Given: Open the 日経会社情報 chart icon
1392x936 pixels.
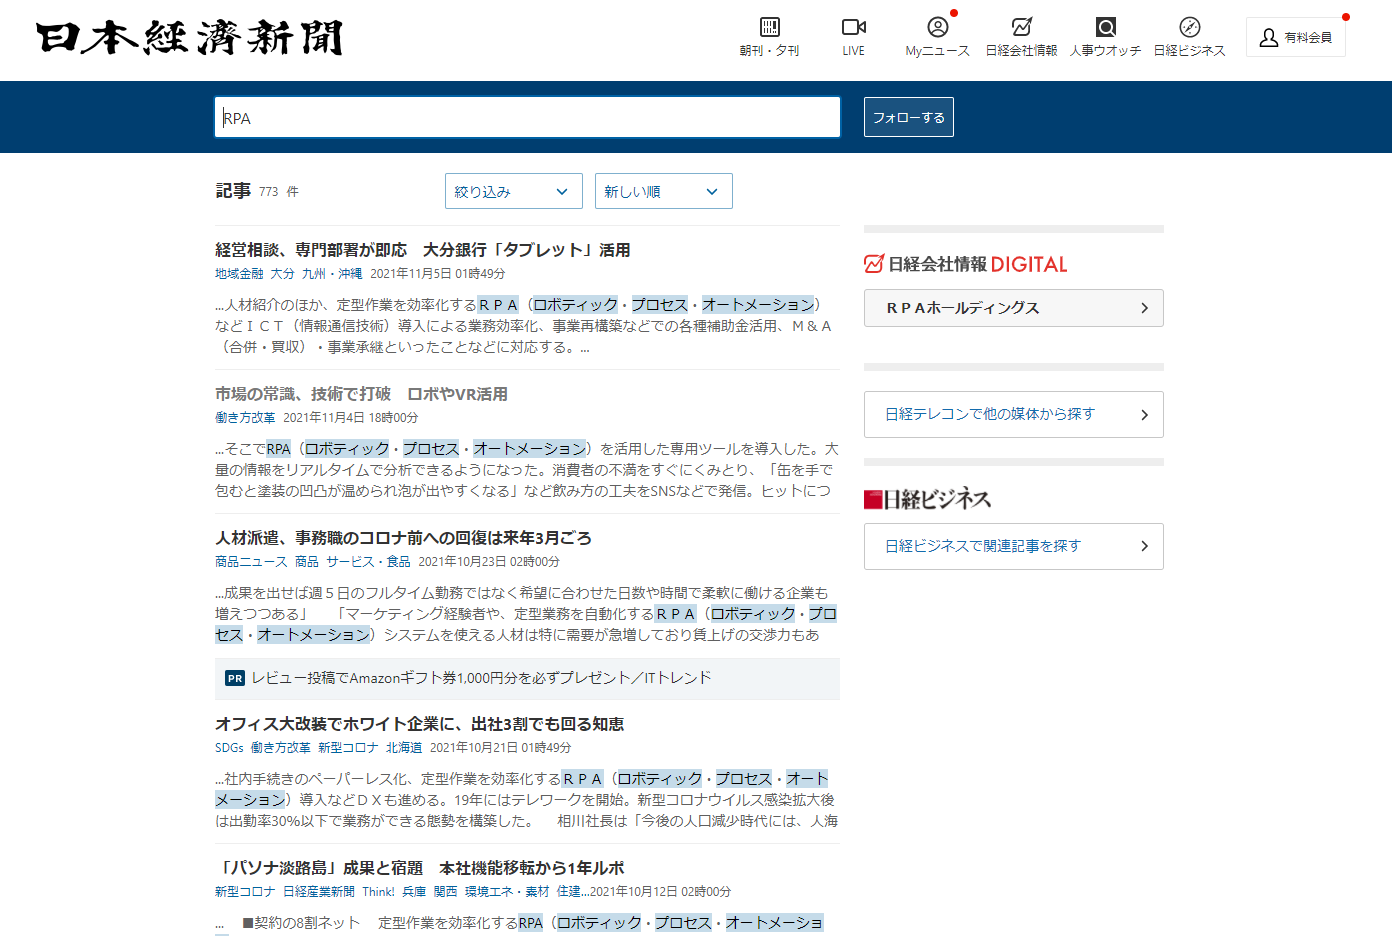Looking at the screenshot, I should pos(1021,27).
